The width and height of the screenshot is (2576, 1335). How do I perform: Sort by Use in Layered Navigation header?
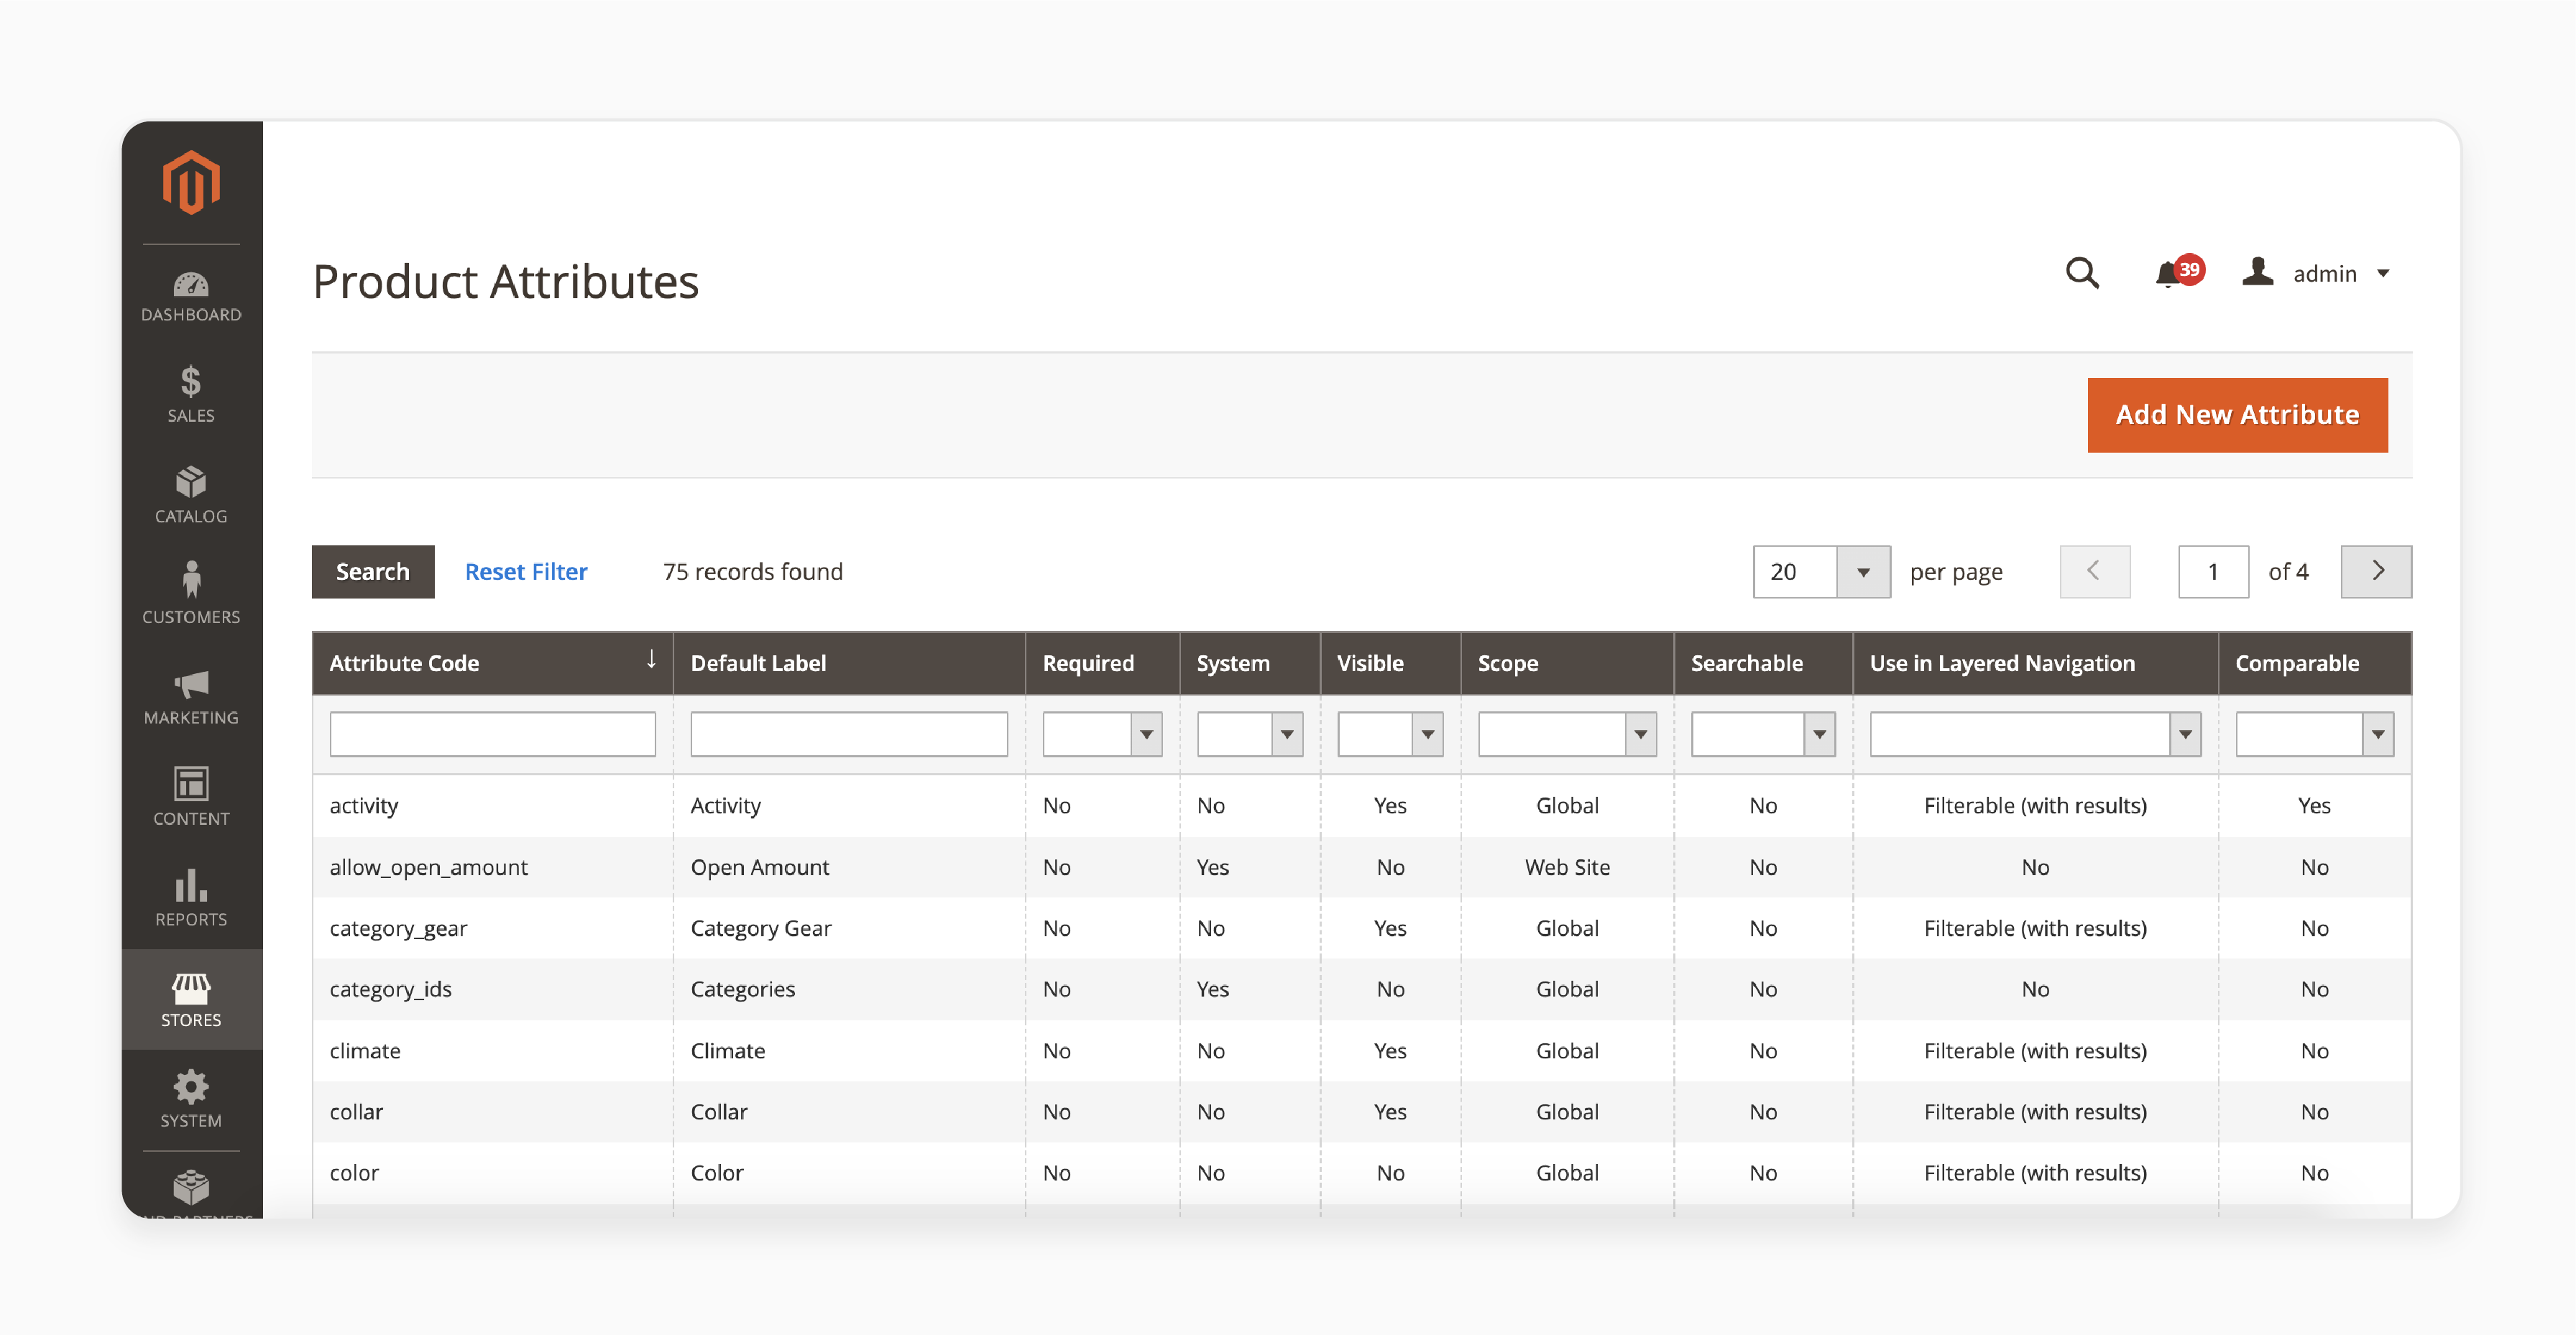(x=2035, y=663)
